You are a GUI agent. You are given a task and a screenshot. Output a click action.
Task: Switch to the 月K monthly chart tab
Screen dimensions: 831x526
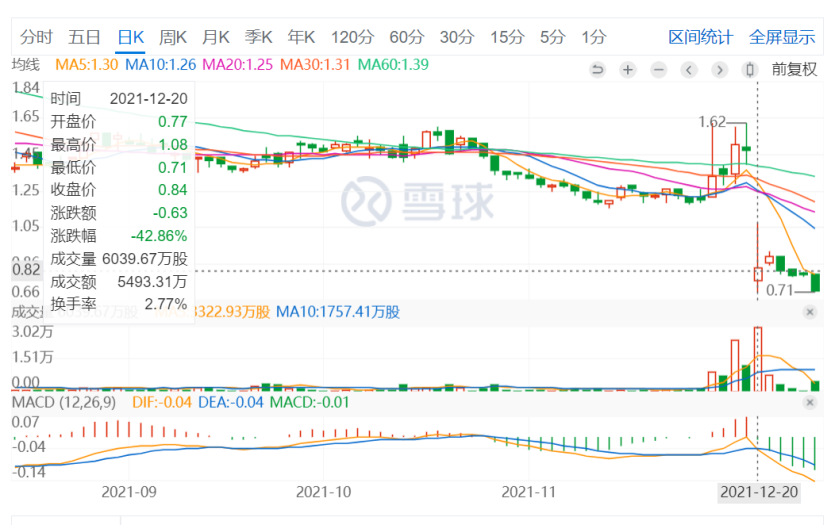[216, 37]
